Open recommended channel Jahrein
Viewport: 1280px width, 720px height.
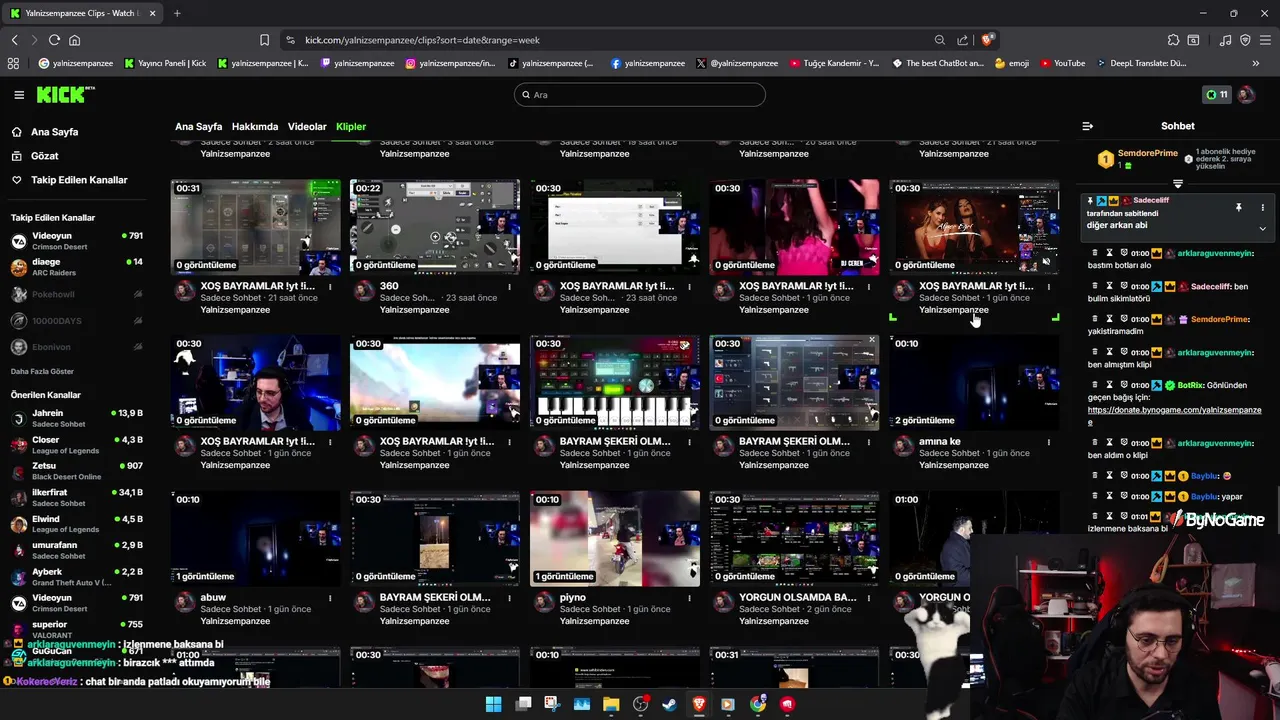[x=76, y=418]
